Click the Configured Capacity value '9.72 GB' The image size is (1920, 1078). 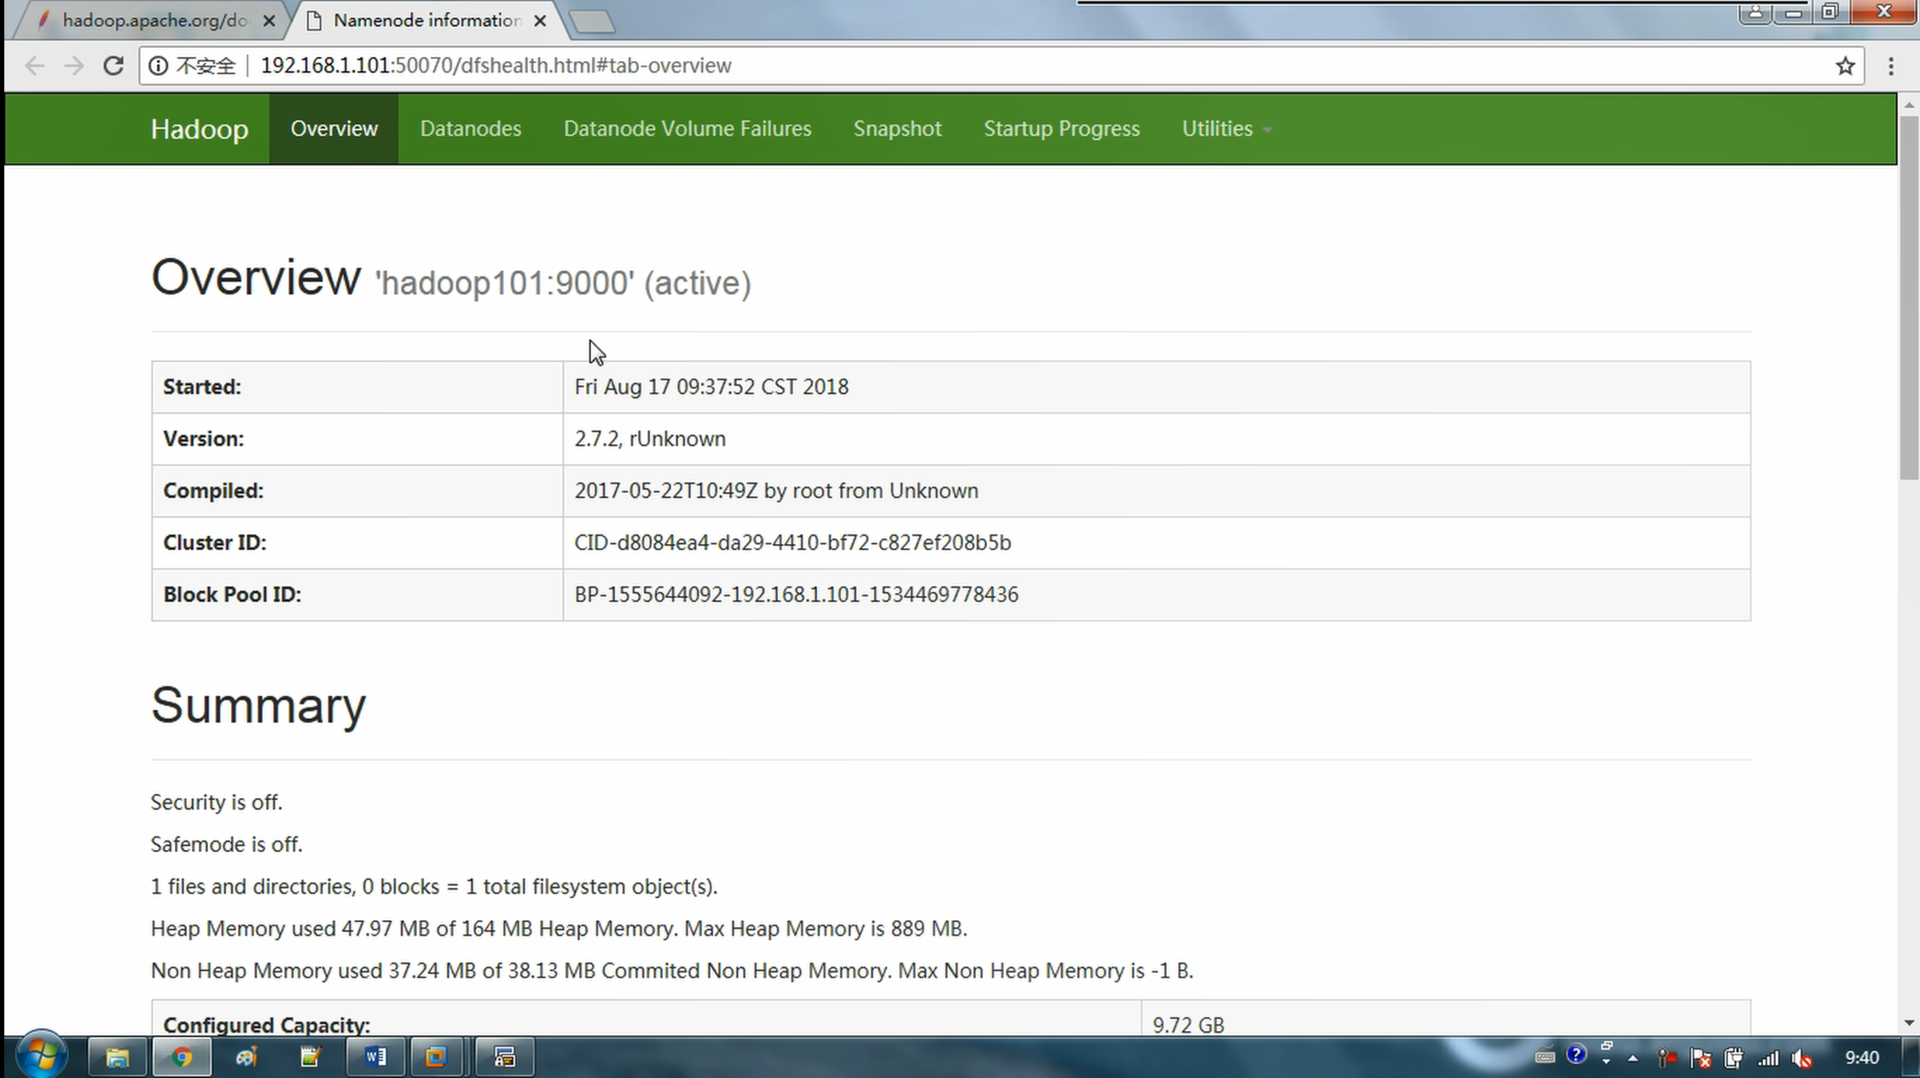click(x=1188, y=1025)
